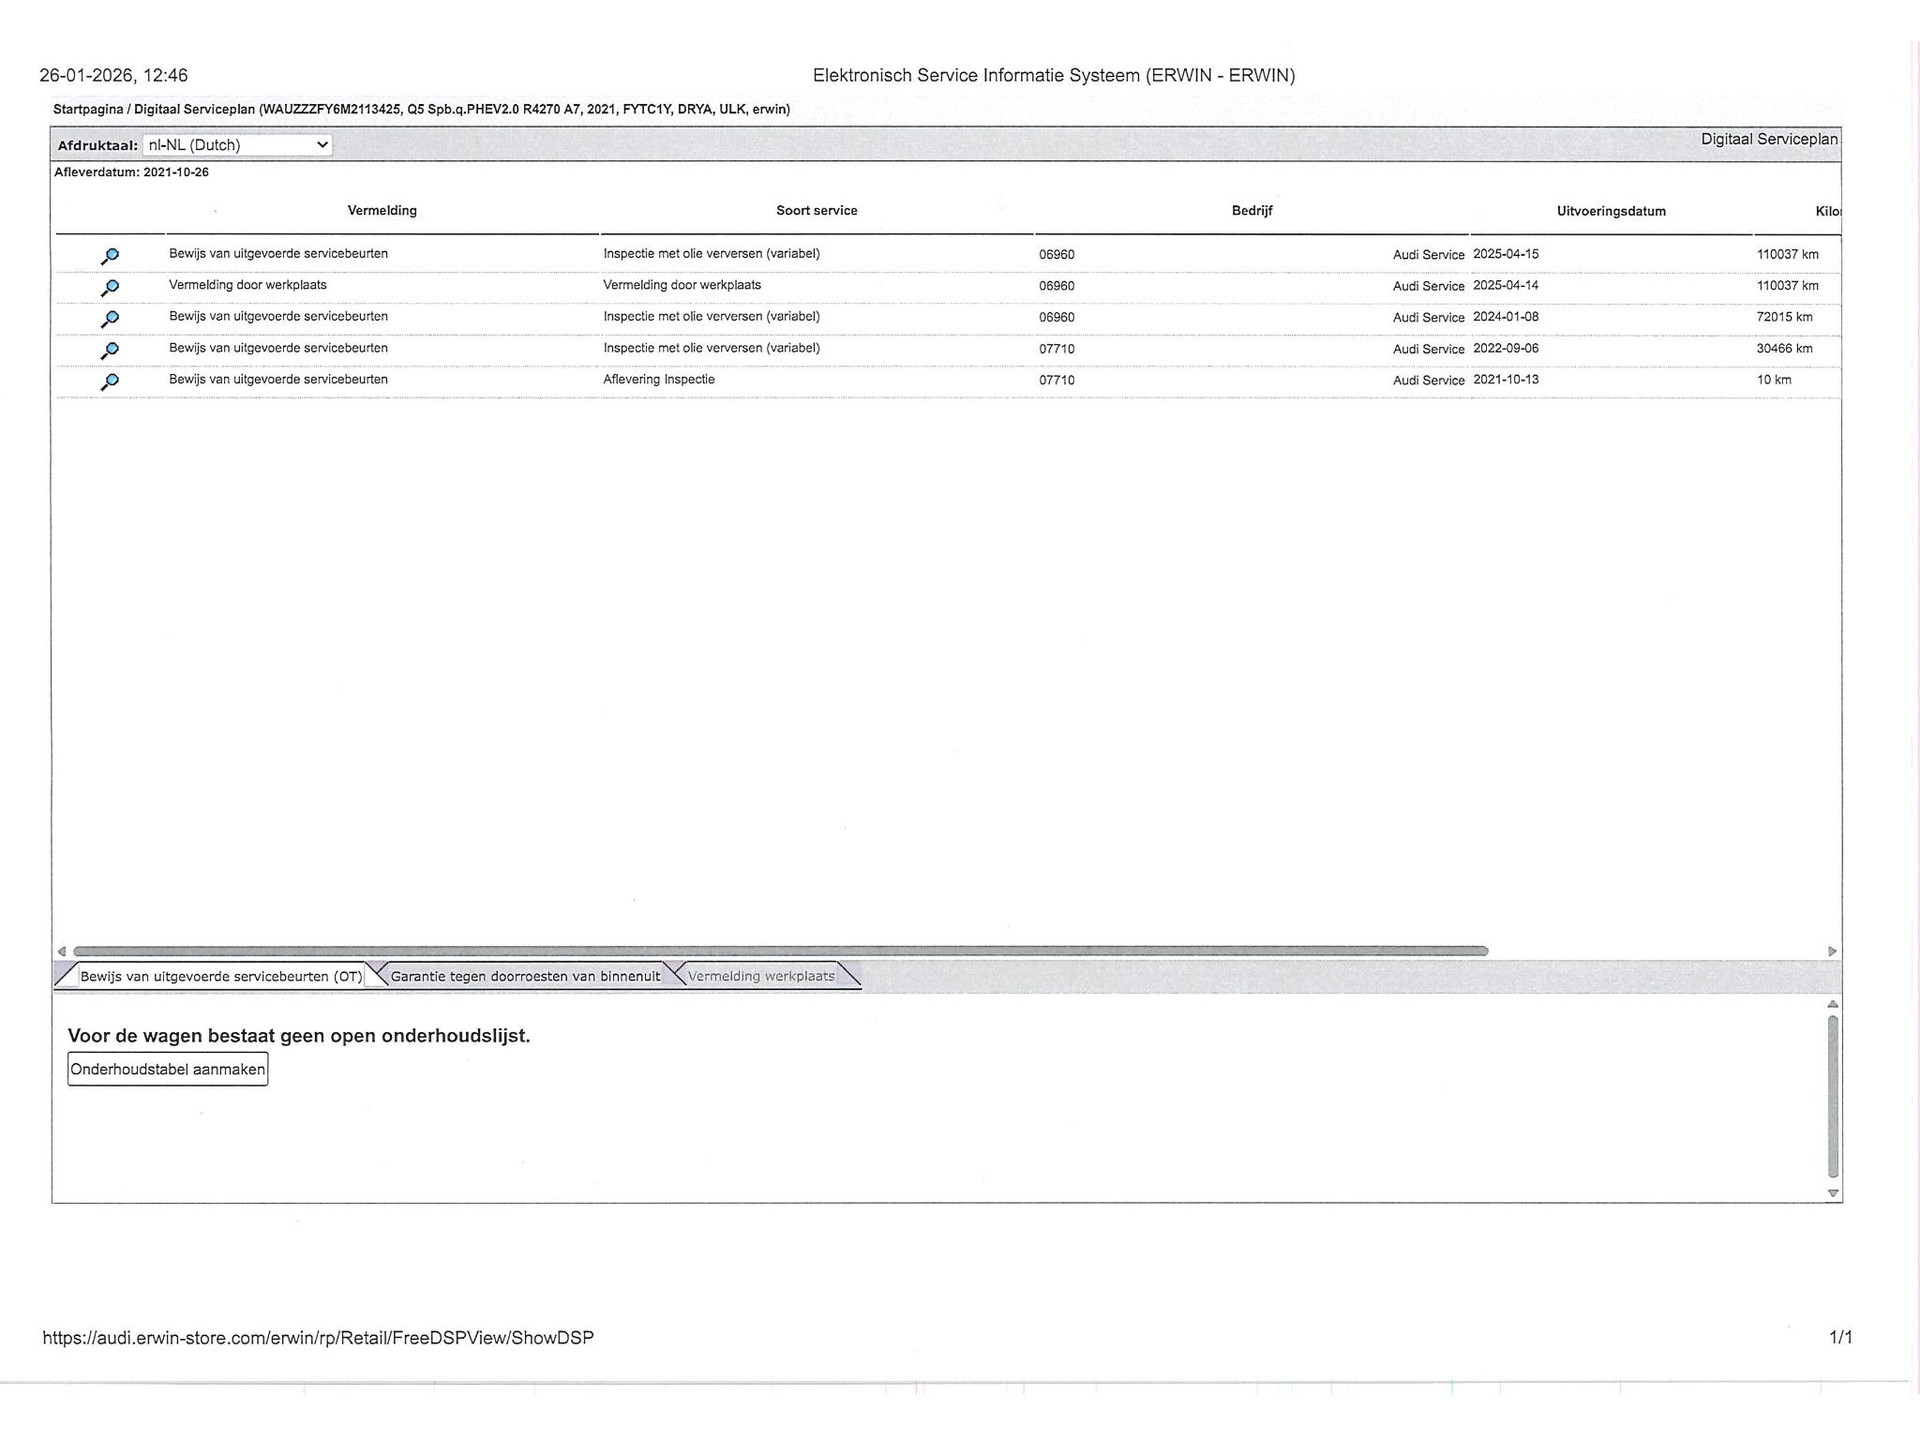1920x1440 pixels.
Task: Open details magnifier for 2025-04-15 service entry
Action: point(110,256)
